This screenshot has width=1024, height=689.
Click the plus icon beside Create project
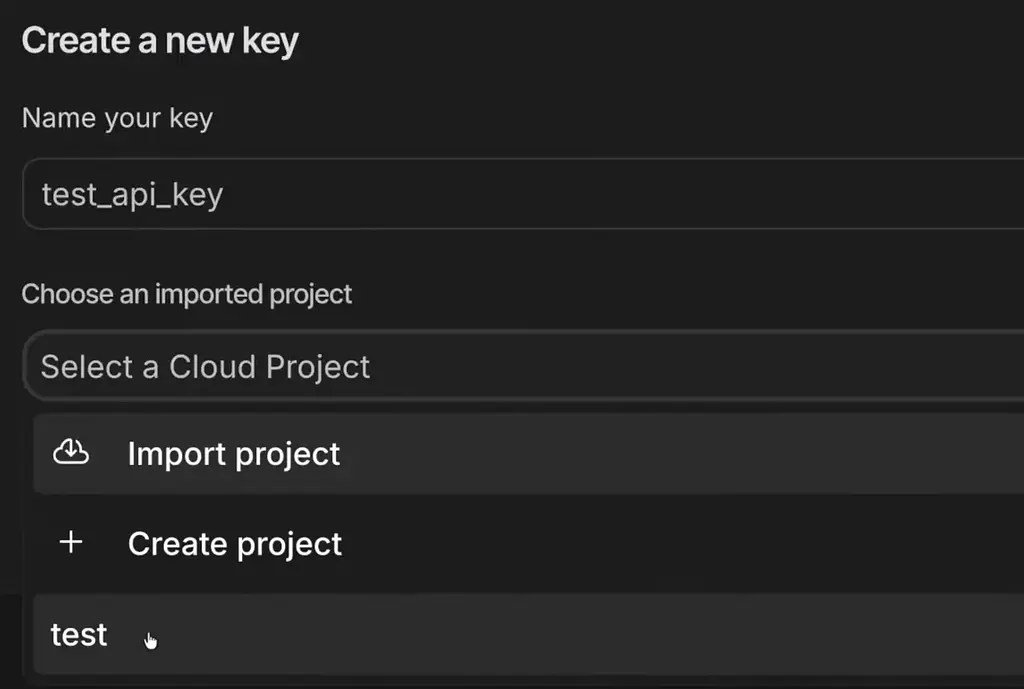[x=71, y=543]
